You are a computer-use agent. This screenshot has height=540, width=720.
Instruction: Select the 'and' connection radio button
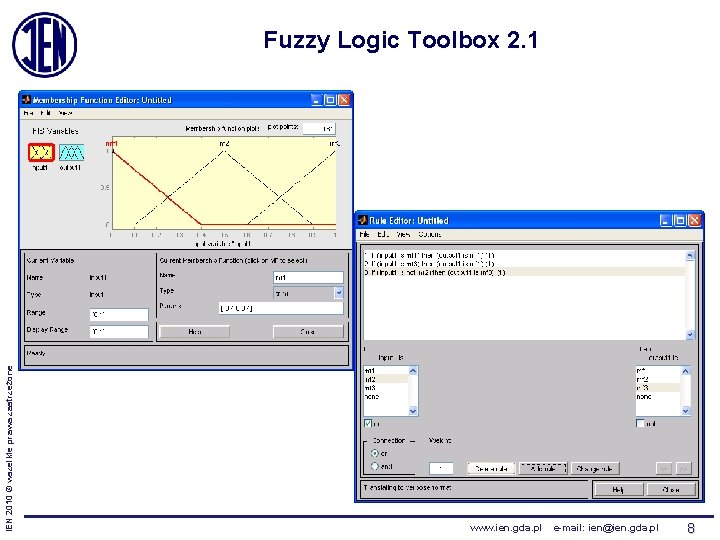pos(375,466)
